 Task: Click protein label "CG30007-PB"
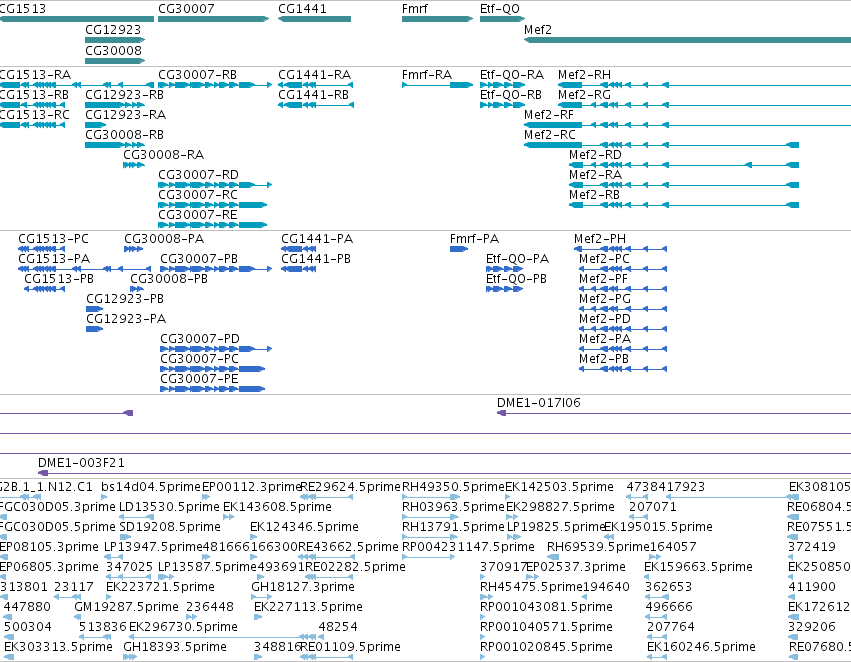199,259
